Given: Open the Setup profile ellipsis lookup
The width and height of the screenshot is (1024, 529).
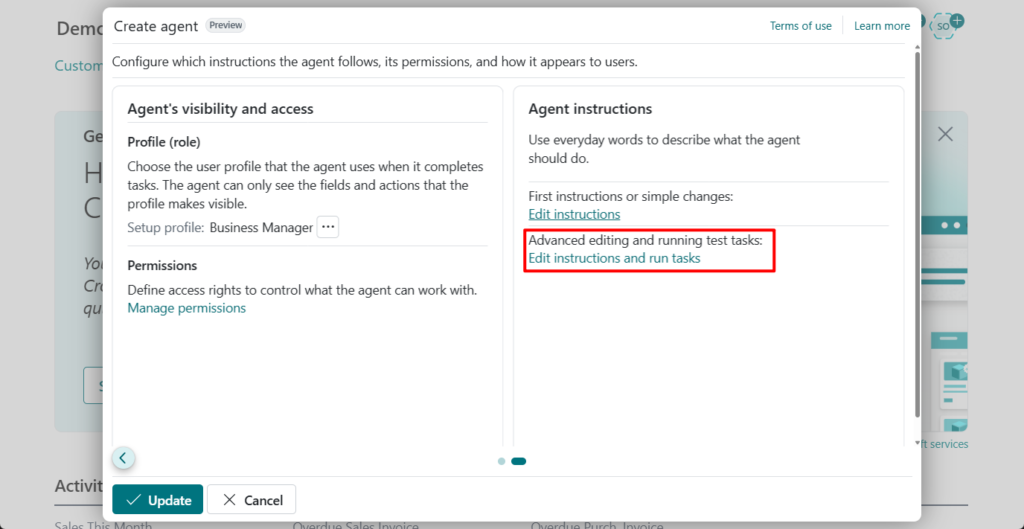Looking at the screenshot, I should [328, 227].
